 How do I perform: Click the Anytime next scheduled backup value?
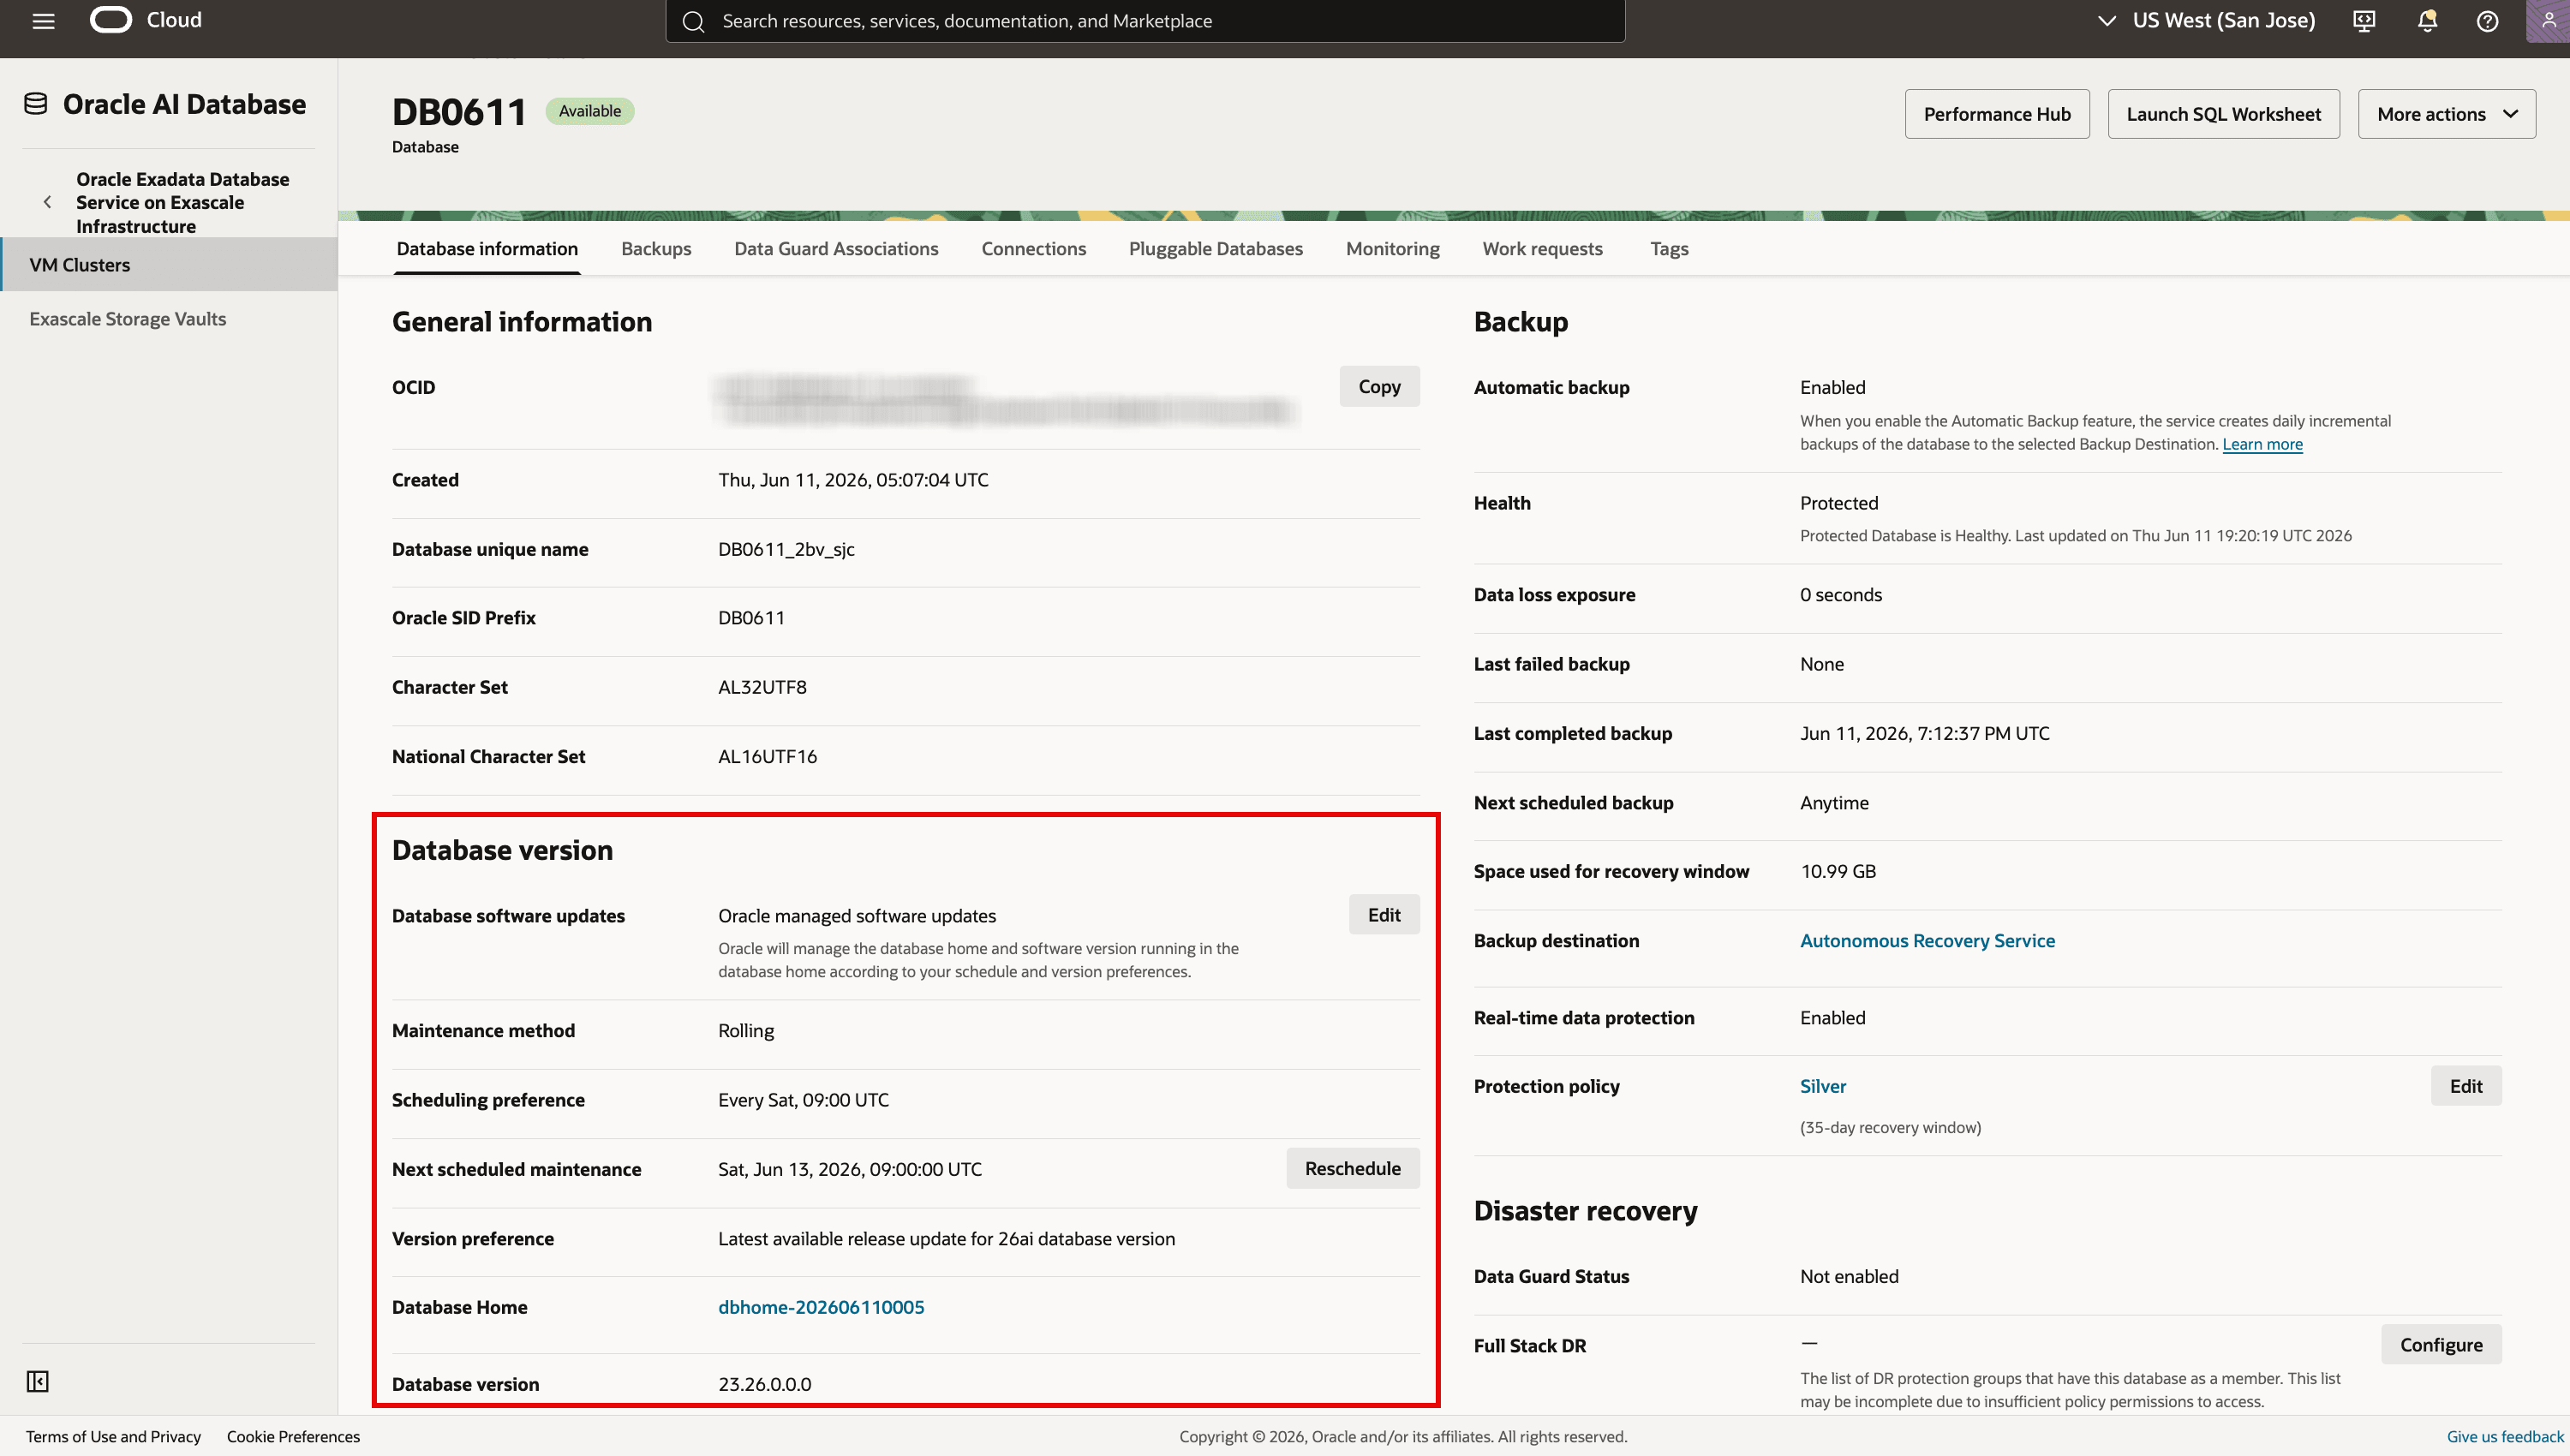1834,802
